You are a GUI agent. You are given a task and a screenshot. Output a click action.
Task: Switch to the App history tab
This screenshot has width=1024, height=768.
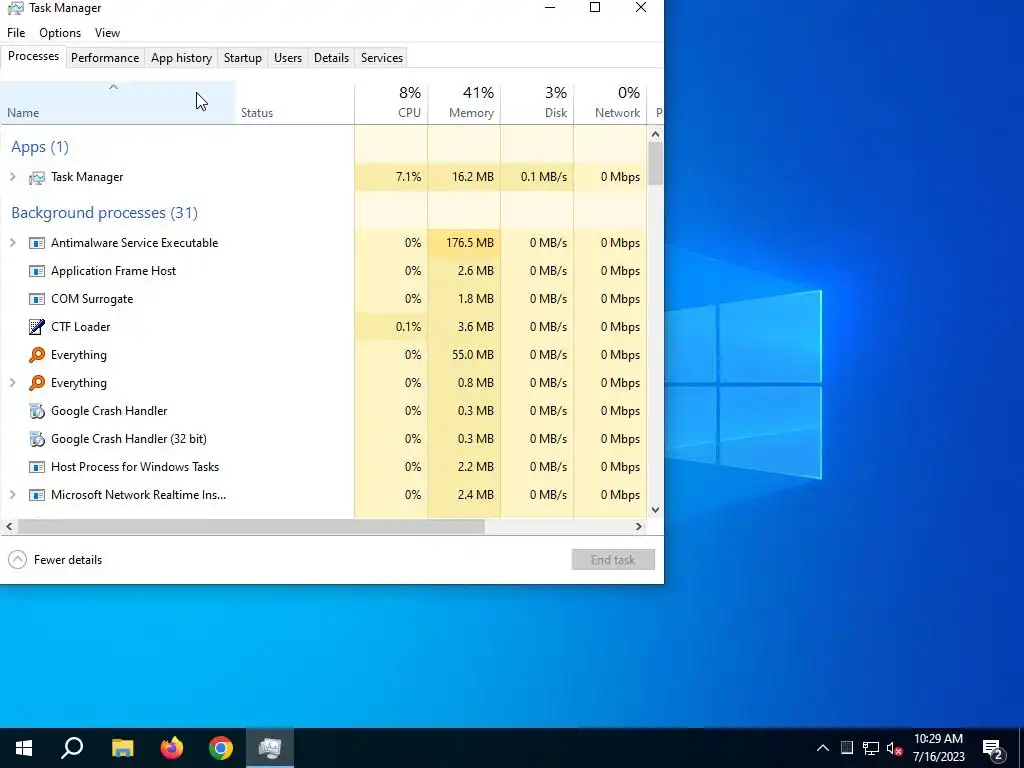click(182, 58)
